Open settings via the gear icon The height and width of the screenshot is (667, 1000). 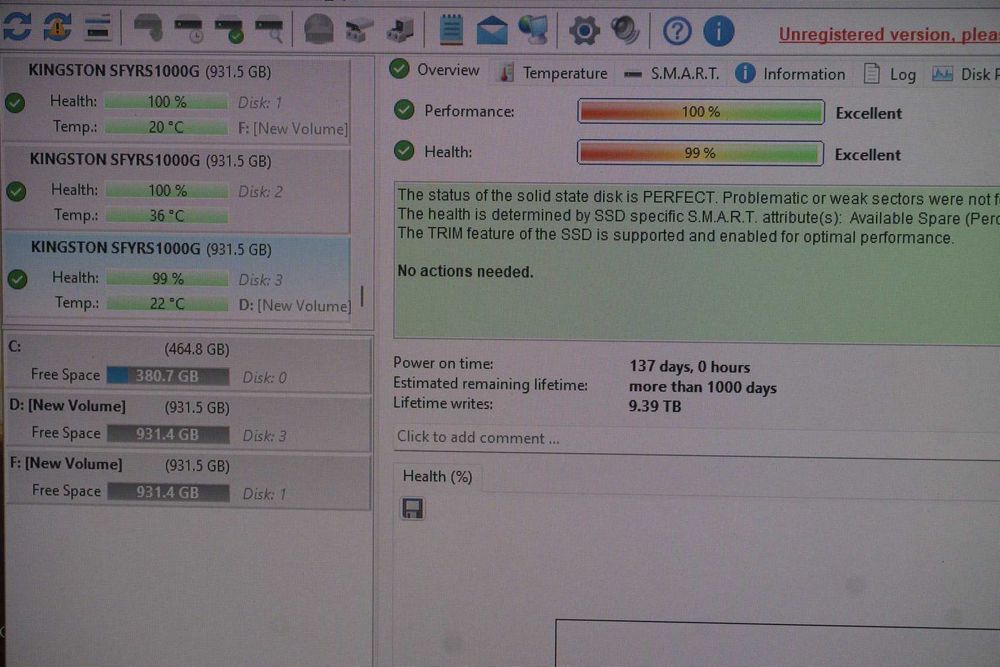click(x=584, y=31)
